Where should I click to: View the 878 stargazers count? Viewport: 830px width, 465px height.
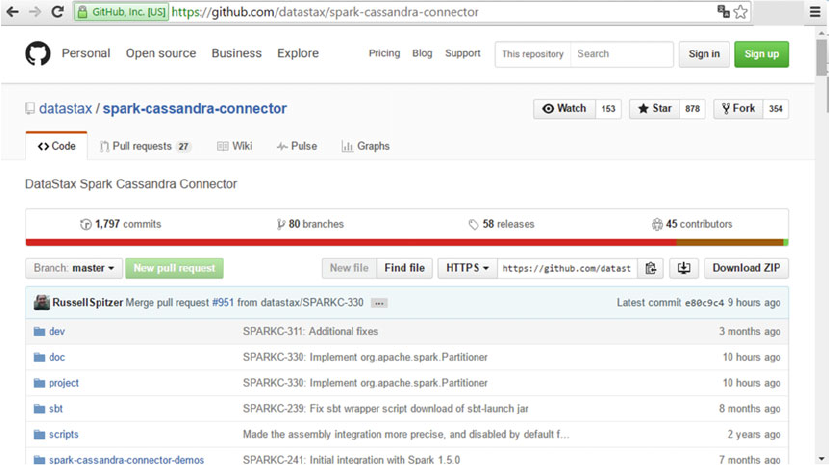(692, 109)
